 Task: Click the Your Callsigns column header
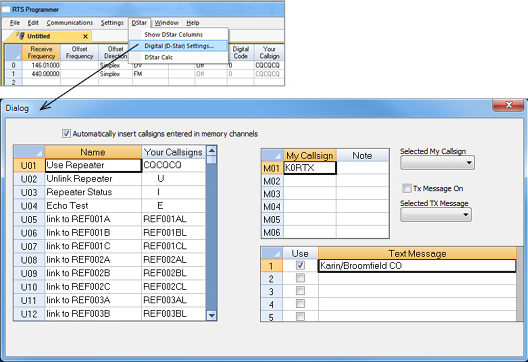tap(173, 152)
